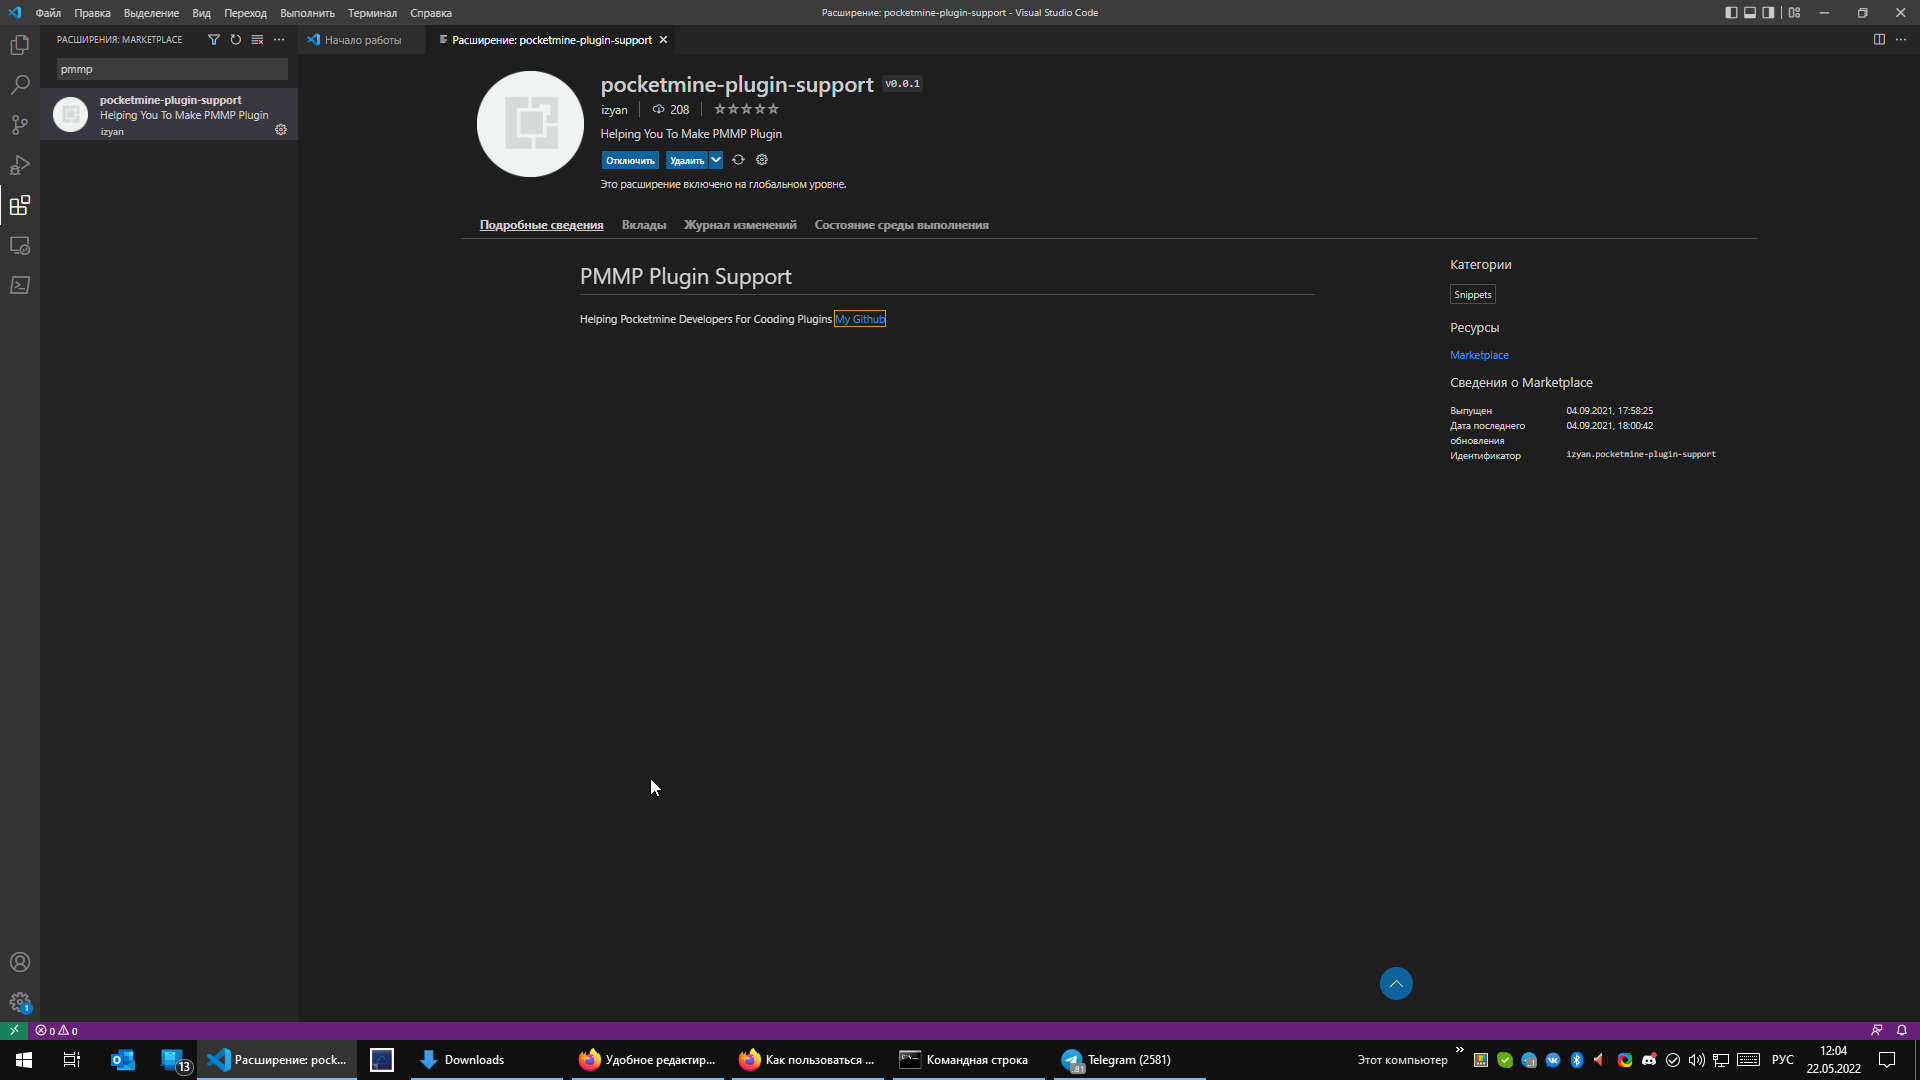Viewport: 1920px width, 1080px height.
Task: Open the My Github link
Action: [x=860, y=319]
